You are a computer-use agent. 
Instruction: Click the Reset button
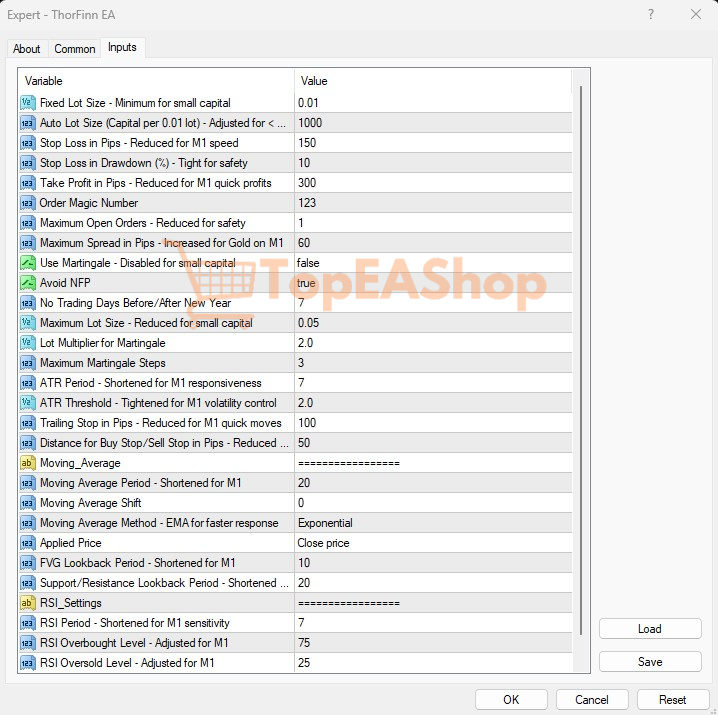tap(673, 700)
